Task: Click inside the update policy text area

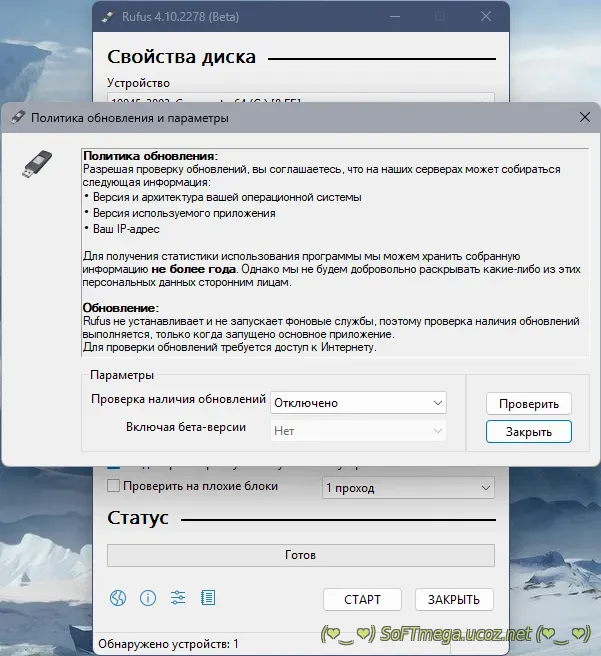Action: (x=330, y=250)
